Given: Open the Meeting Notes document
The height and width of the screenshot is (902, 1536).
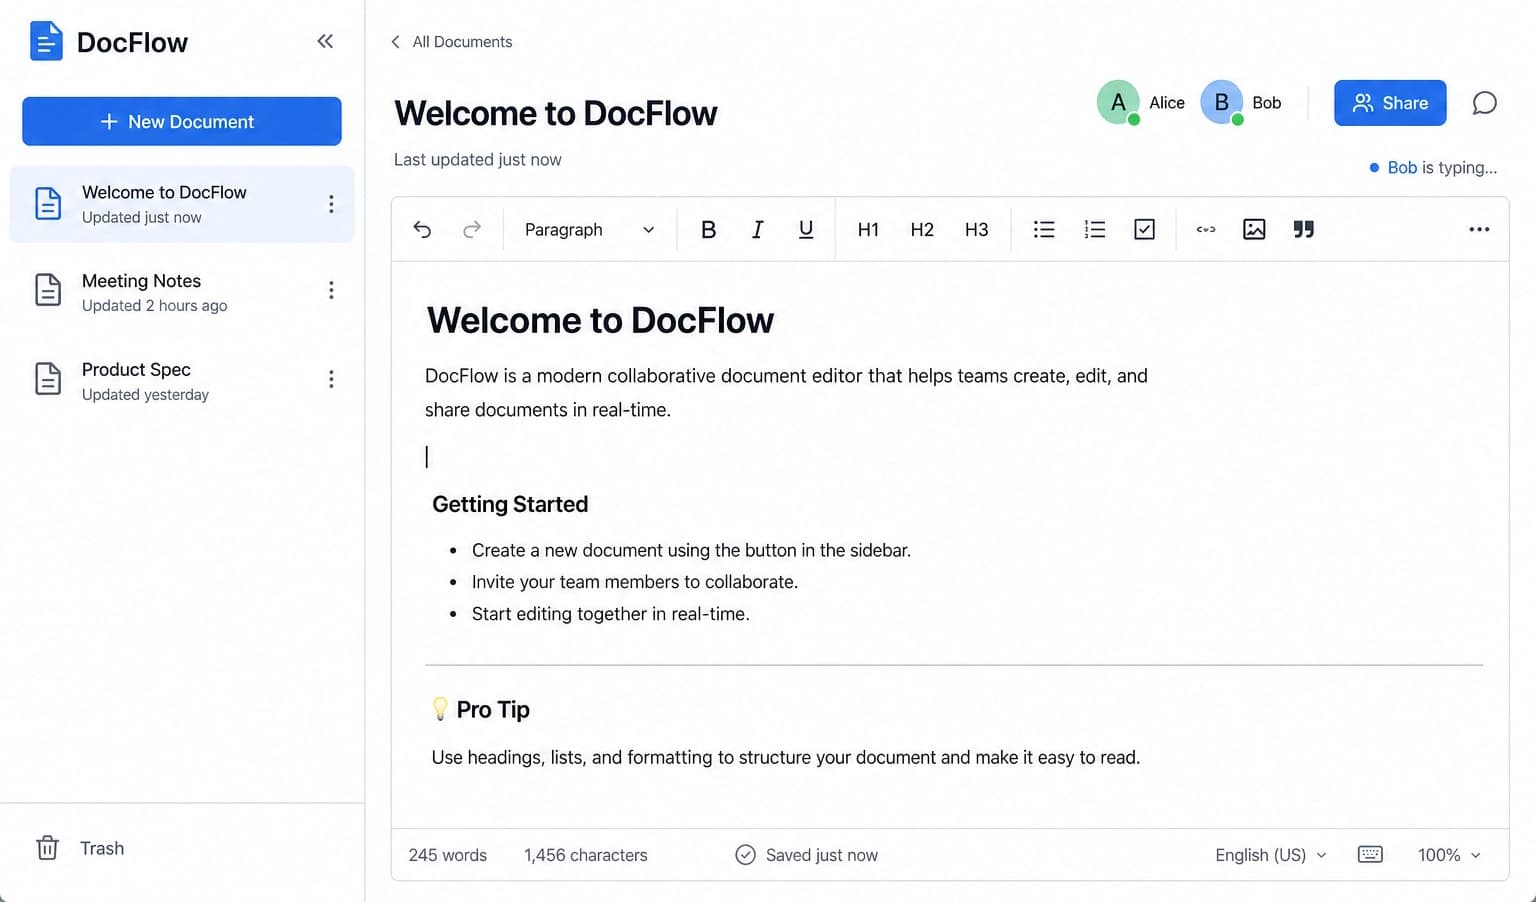Looking at the screenshot, I should tap(182, 292).
